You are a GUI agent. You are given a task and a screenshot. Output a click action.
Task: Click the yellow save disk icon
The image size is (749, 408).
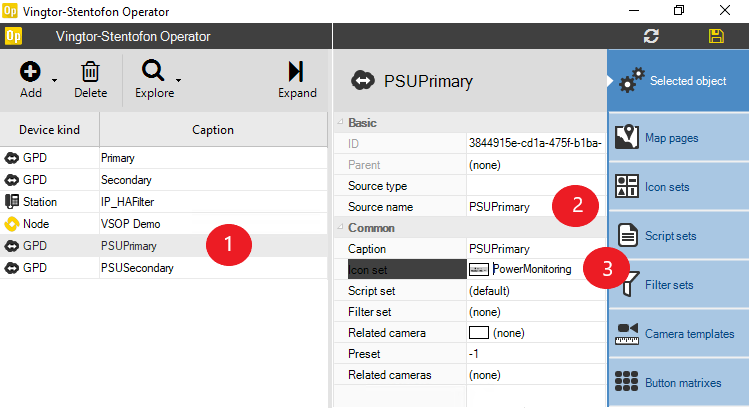[716, 35]
